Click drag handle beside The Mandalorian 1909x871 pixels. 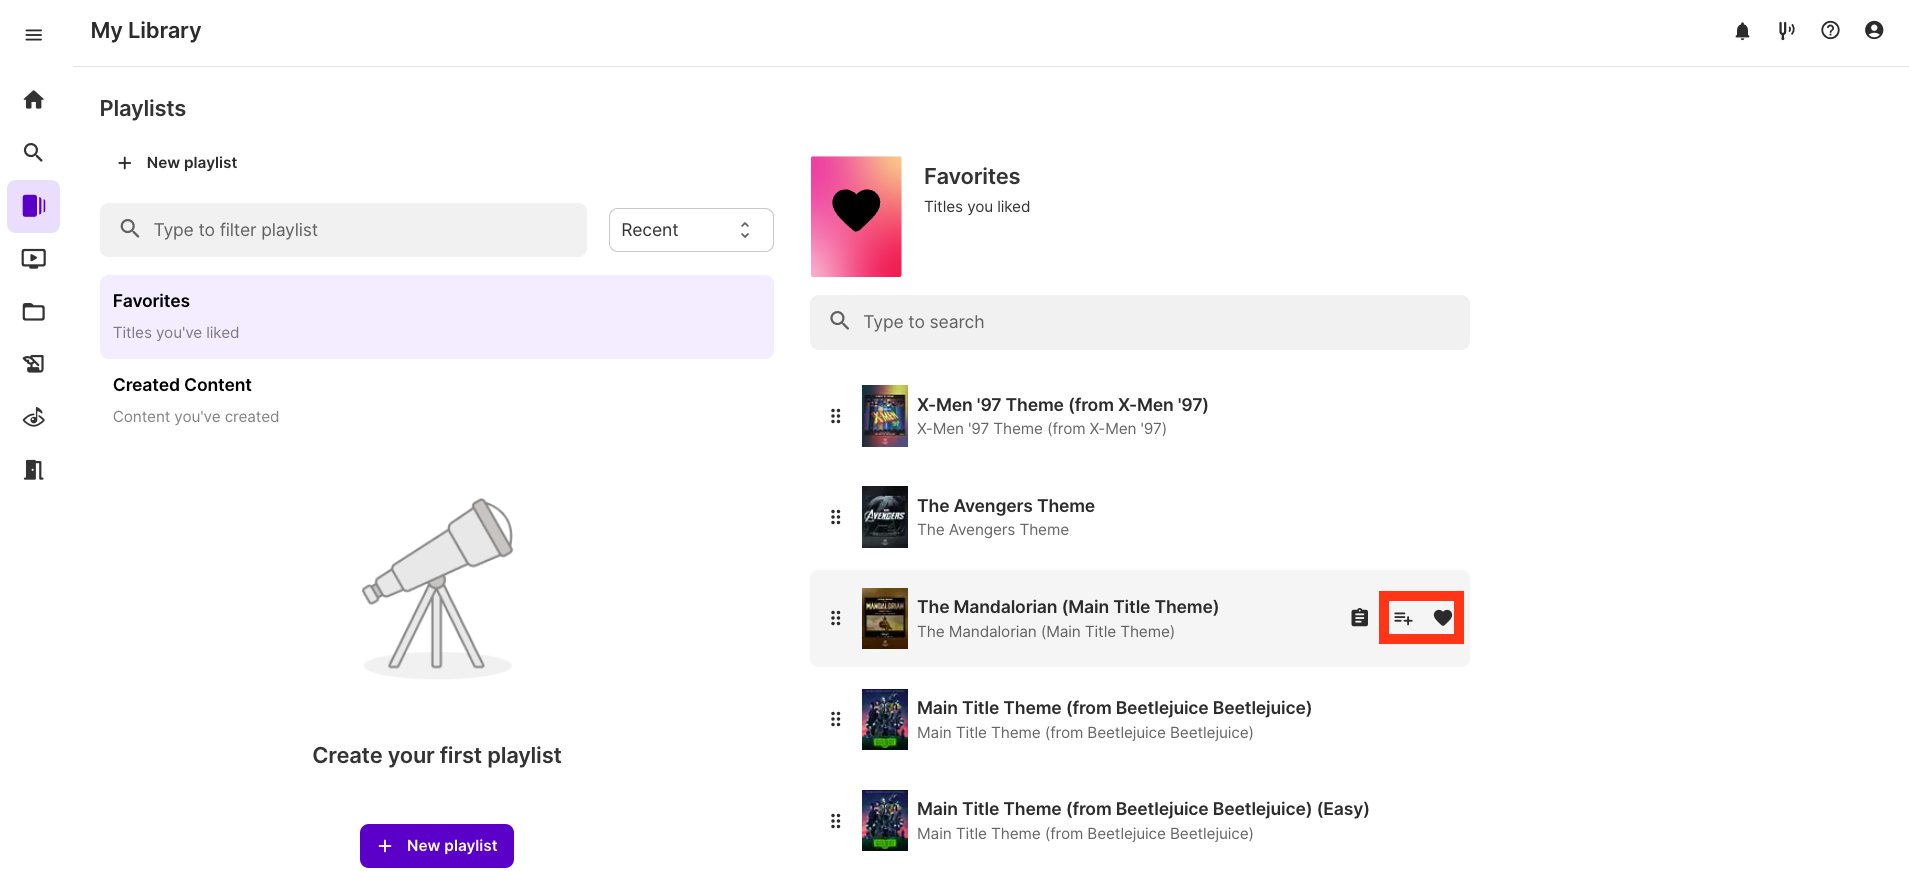(x=835, y=618)
